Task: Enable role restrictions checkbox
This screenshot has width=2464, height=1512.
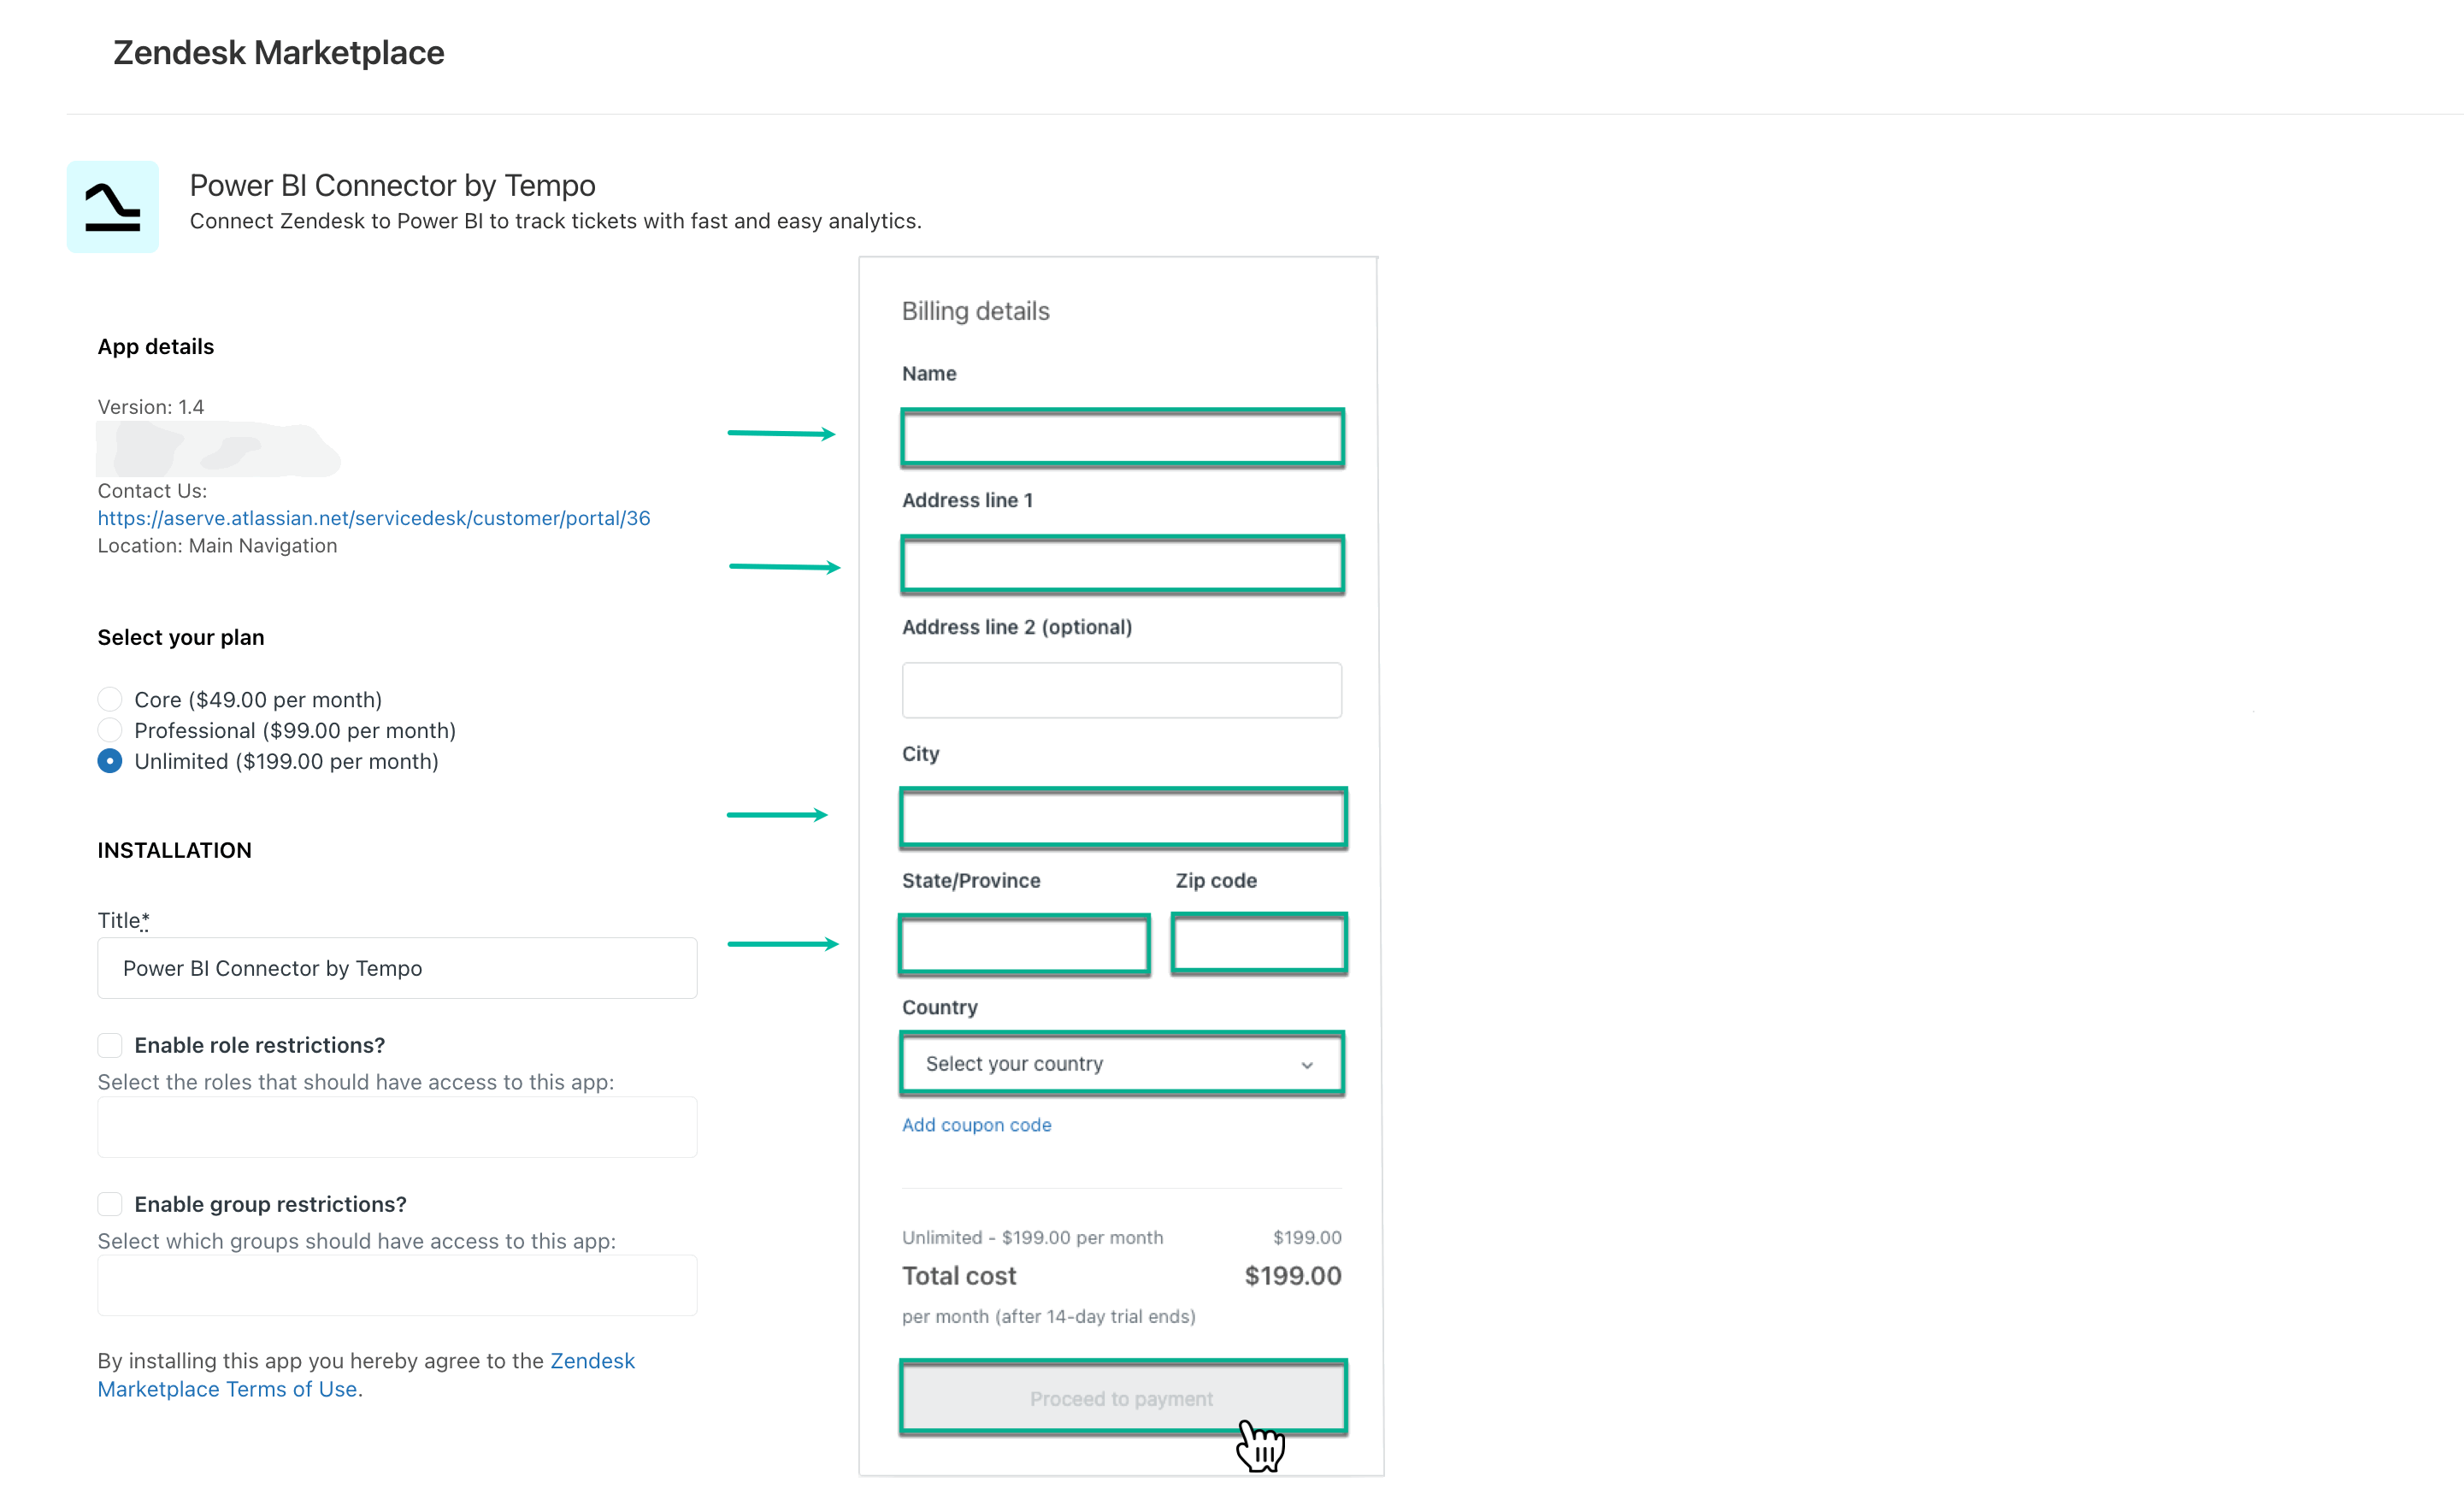Action: [110, 1044]
